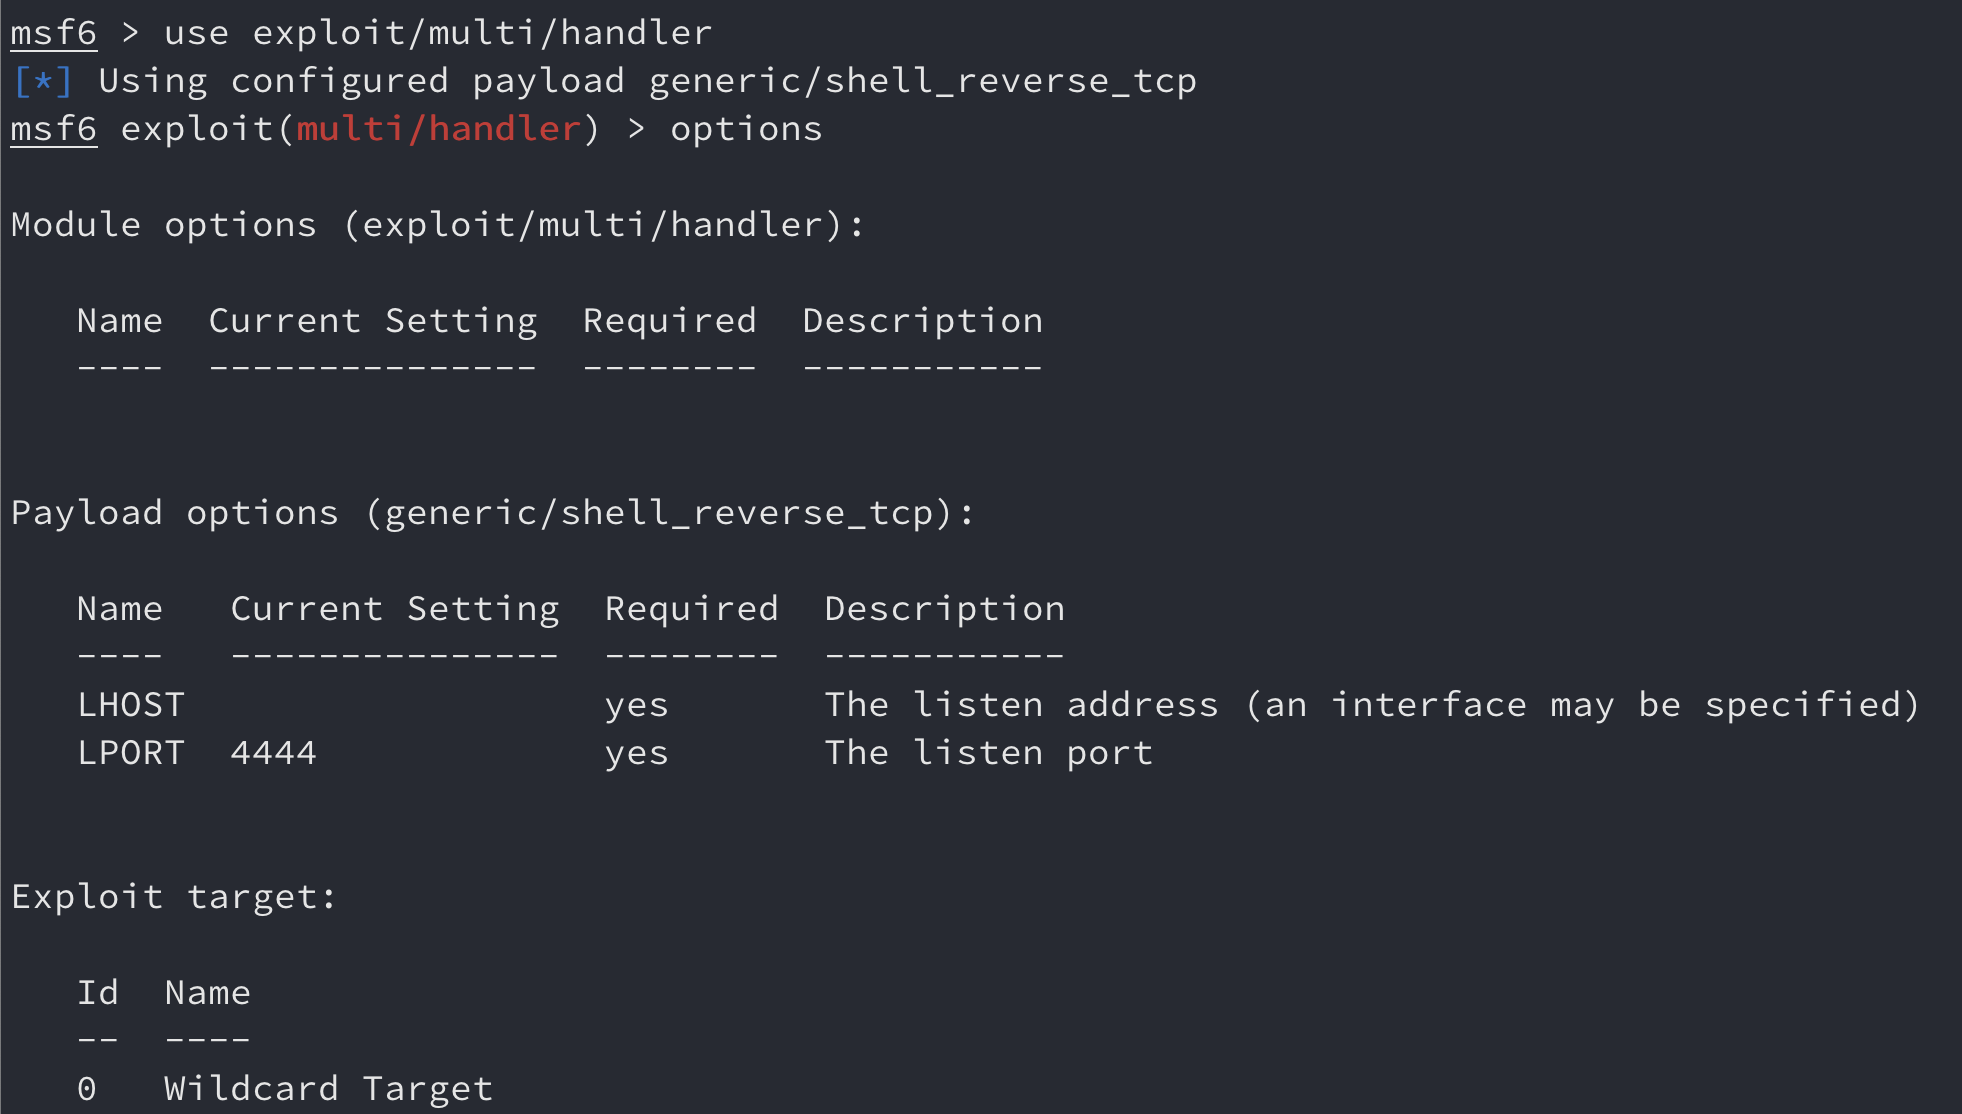
Task: Click the 'options' command text
Action: 746,130
